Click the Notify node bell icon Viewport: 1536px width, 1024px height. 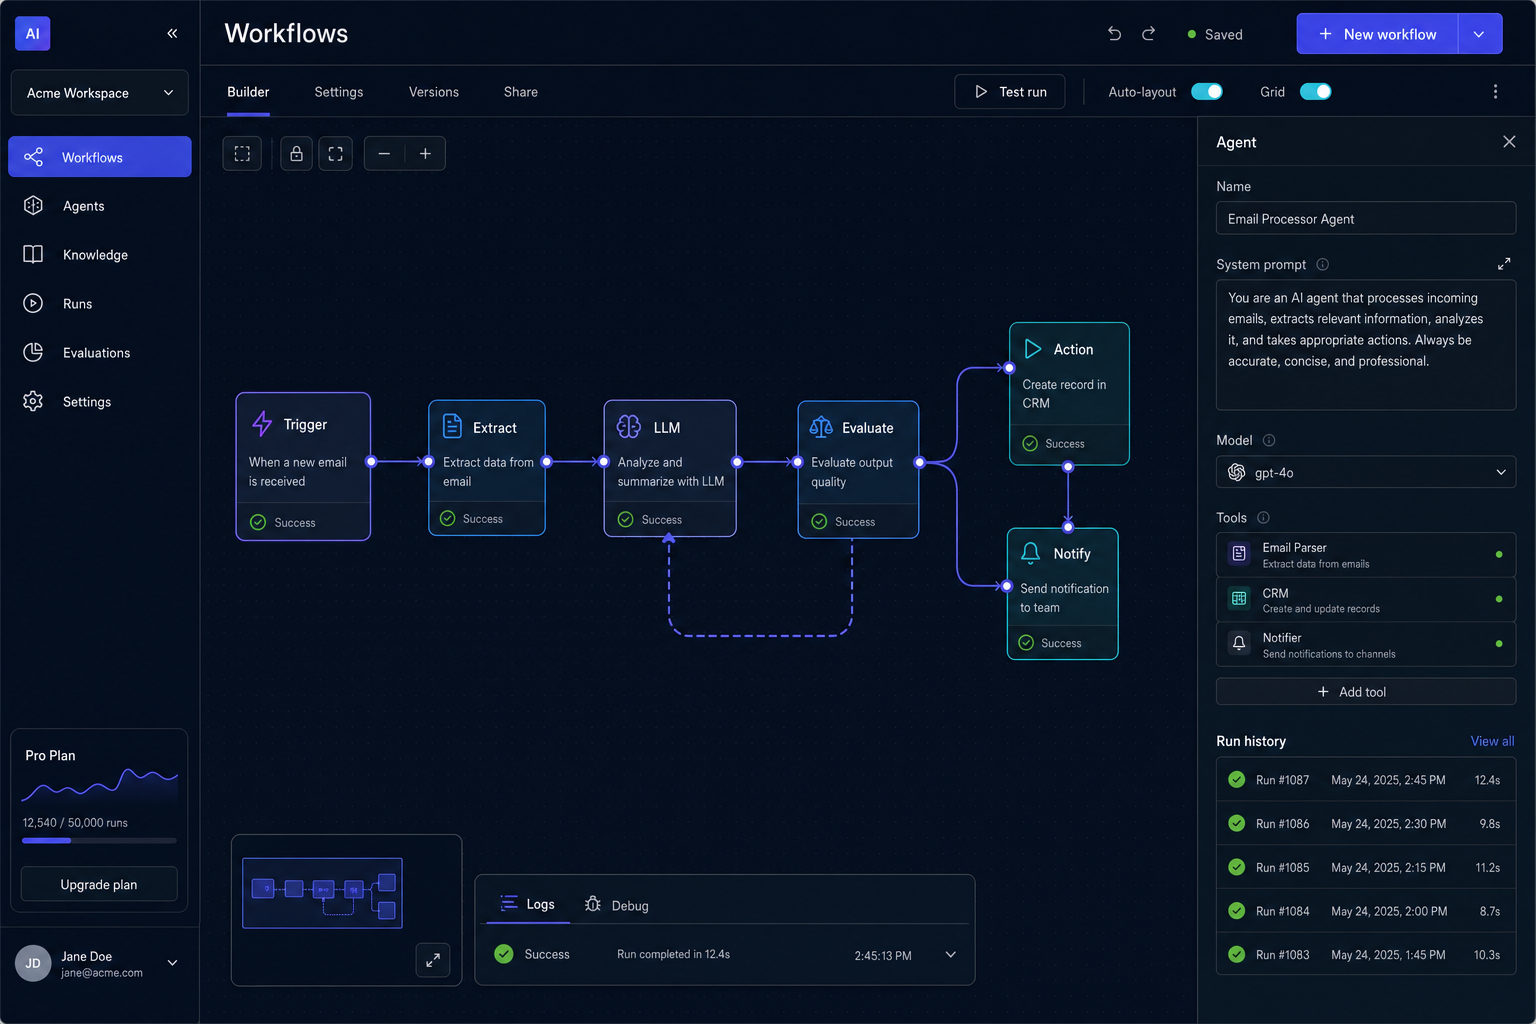click(1031, 553)
